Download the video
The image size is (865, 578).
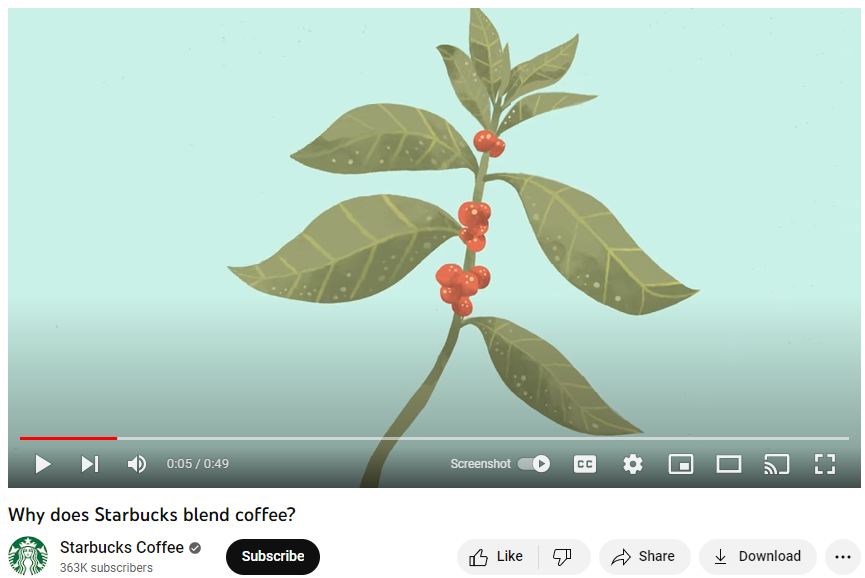tap(757, 556)
